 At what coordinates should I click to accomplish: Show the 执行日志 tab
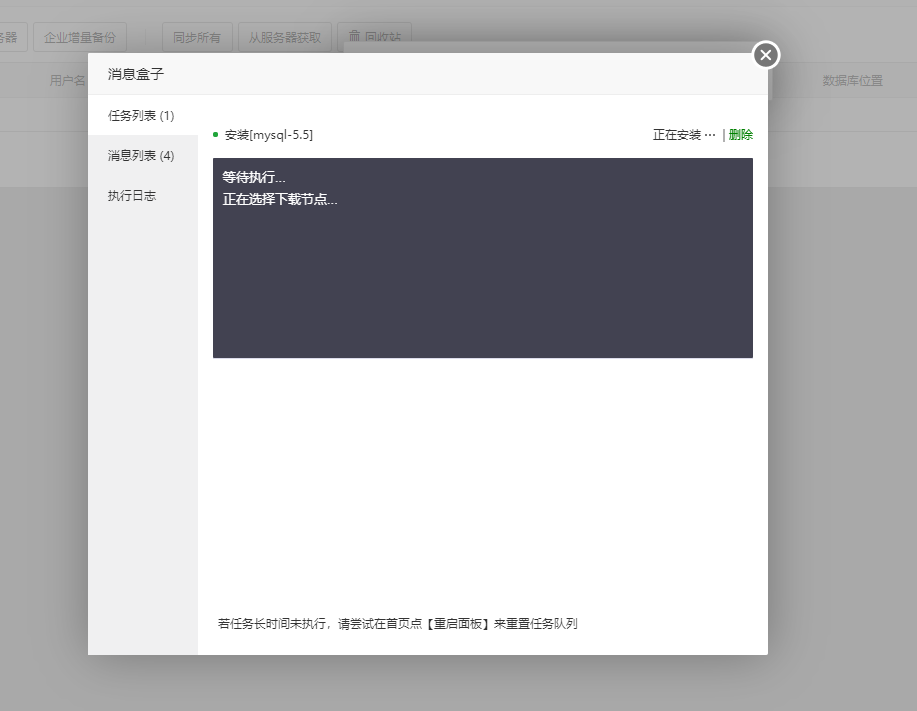[x=132, y=195]
